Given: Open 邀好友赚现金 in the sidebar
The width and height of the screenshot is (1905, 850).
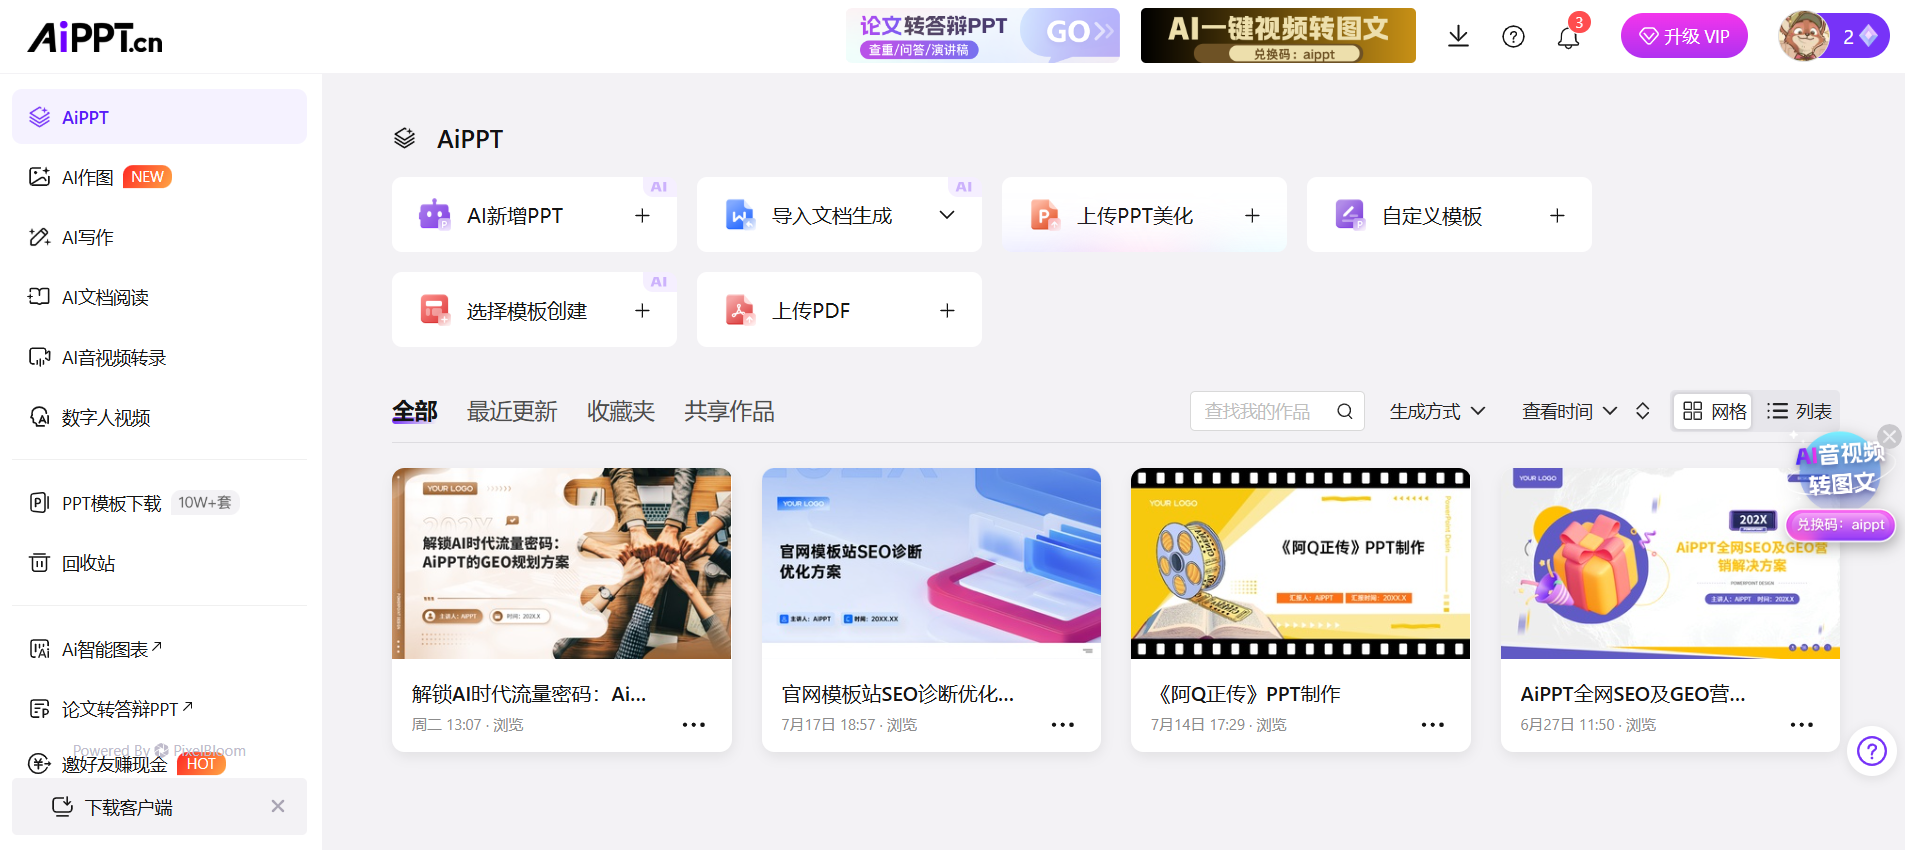Looking at the screenshot, I should pyautogui.click(x=159, y=764).
